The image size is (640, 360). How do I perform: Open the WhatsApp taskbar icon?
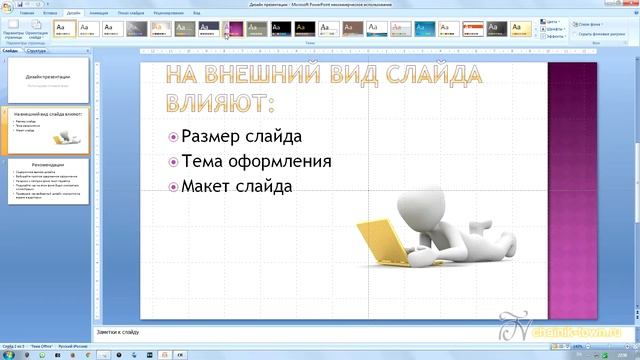point(42,355)
